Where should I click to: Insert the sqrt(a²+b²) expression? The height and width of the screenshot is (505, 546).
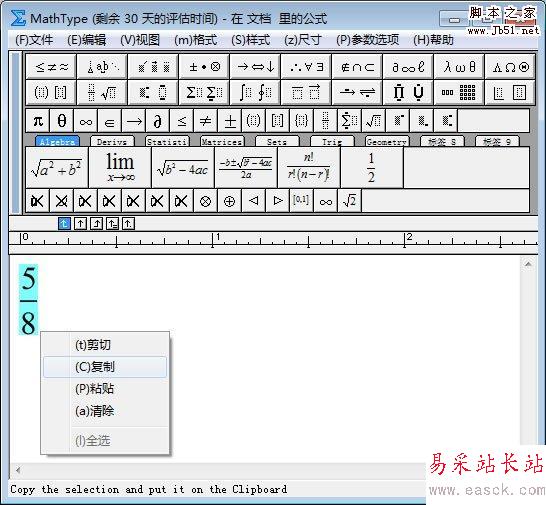(x=57, y=168)
